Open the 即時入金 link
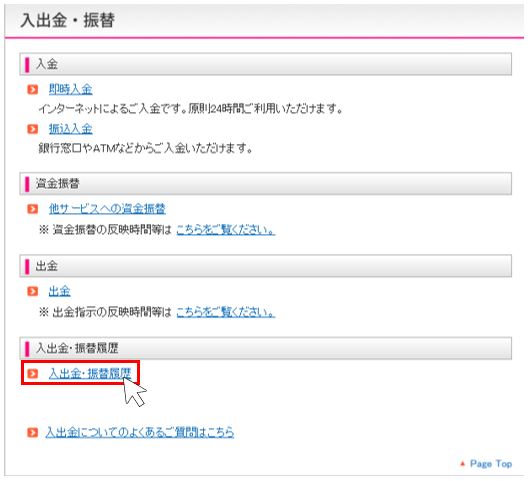 (70, 90)
